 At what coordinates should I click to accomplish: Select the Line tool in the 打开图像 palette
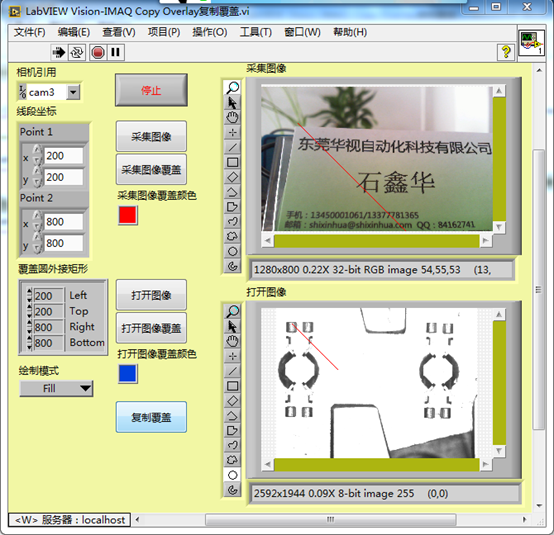[232, 371]
